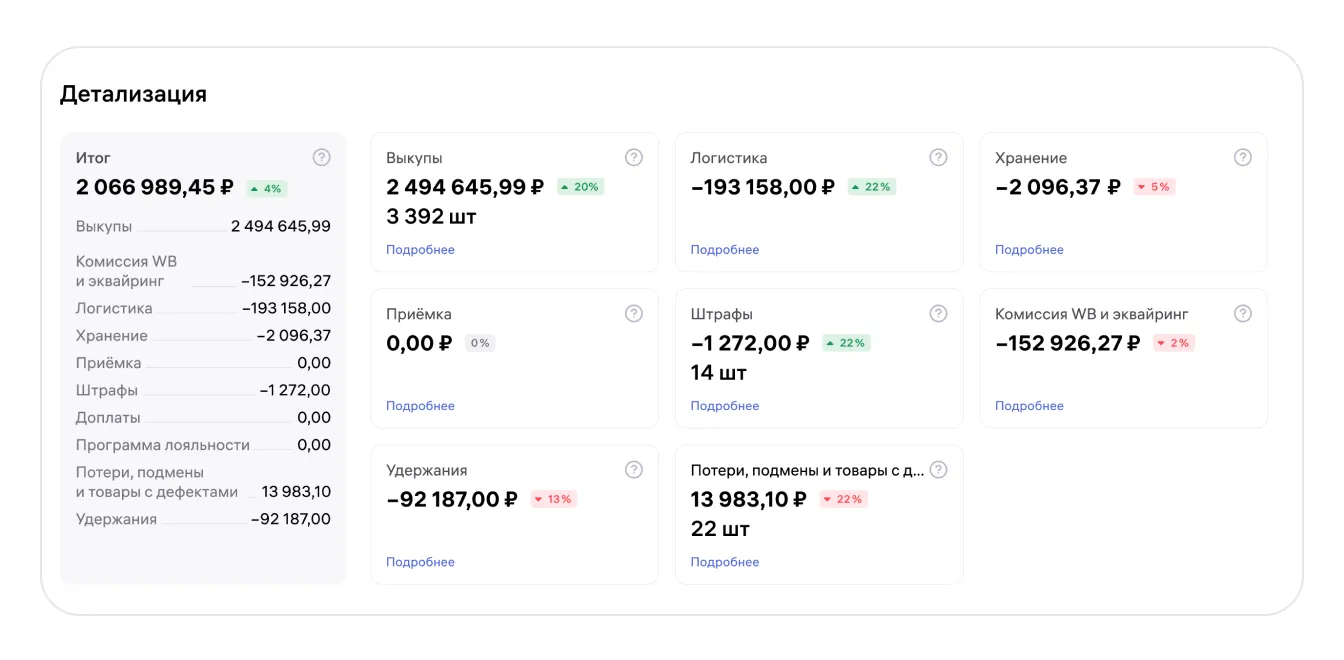Click help icon for Комиссия WB и эквайринг
1344x660 pixels.
pyautogui.click(x=1243, y=313)
